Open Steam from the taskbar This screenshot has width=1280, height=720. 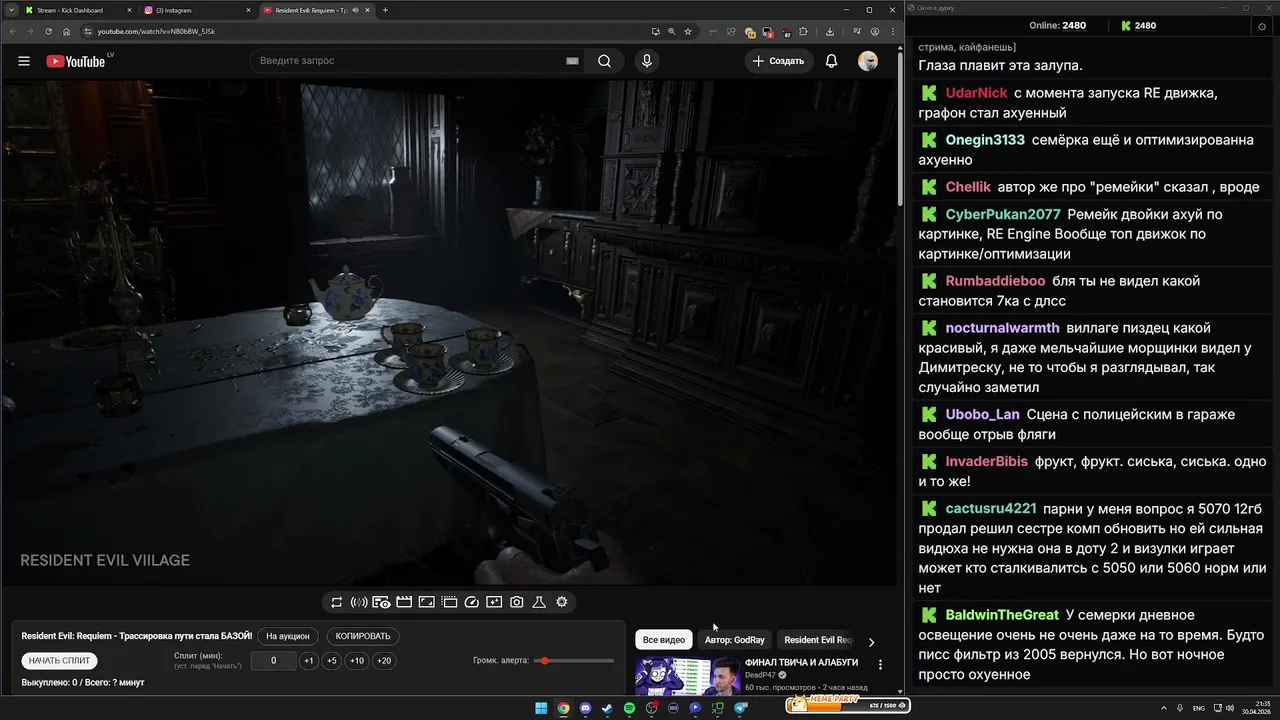(x=607, y=708)
